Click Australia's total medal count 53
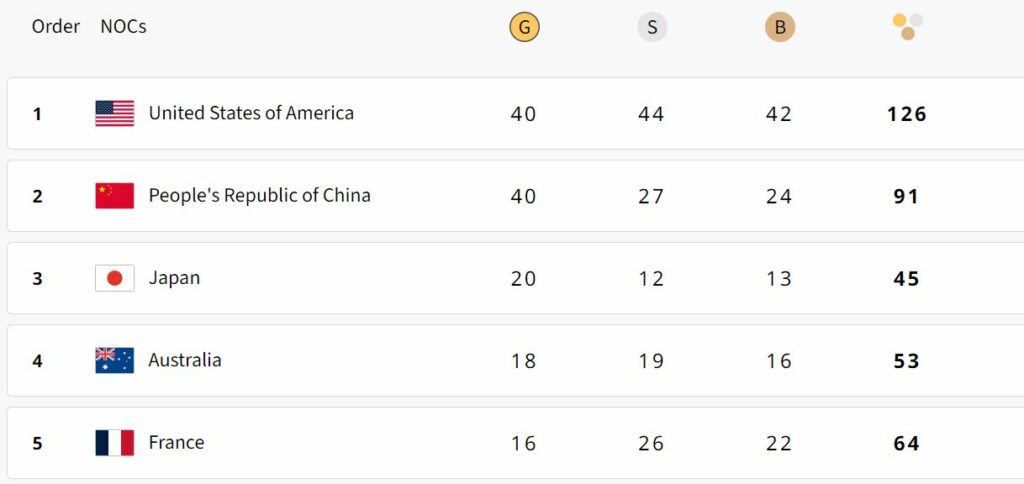The image size is (1024, 484). click(x=906, y=361)
